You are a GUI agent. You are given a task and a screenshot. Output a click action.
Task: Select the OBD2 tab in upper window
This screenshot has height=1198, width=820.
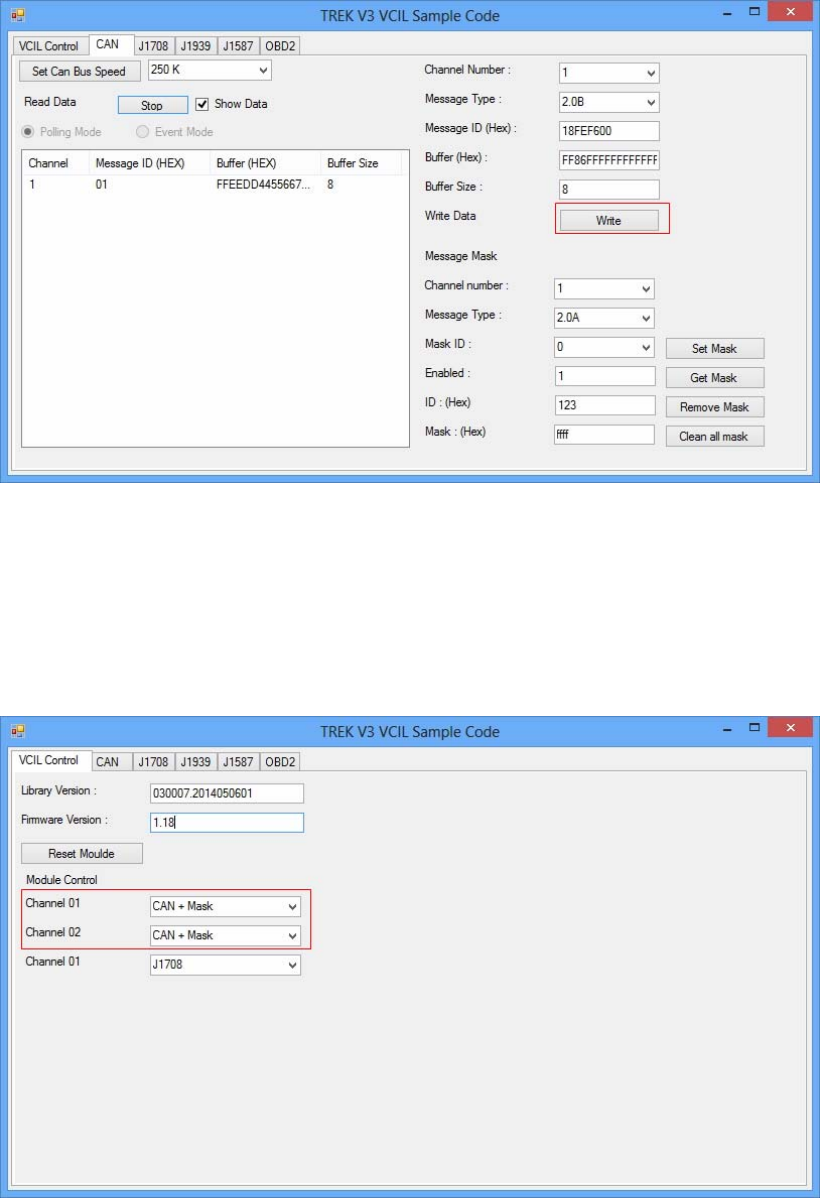[x=280, y=46]
